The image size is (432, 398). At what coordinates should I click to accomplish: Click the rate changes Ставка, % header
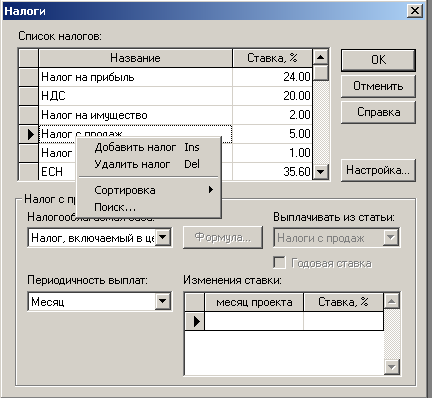tap(343, 302)
